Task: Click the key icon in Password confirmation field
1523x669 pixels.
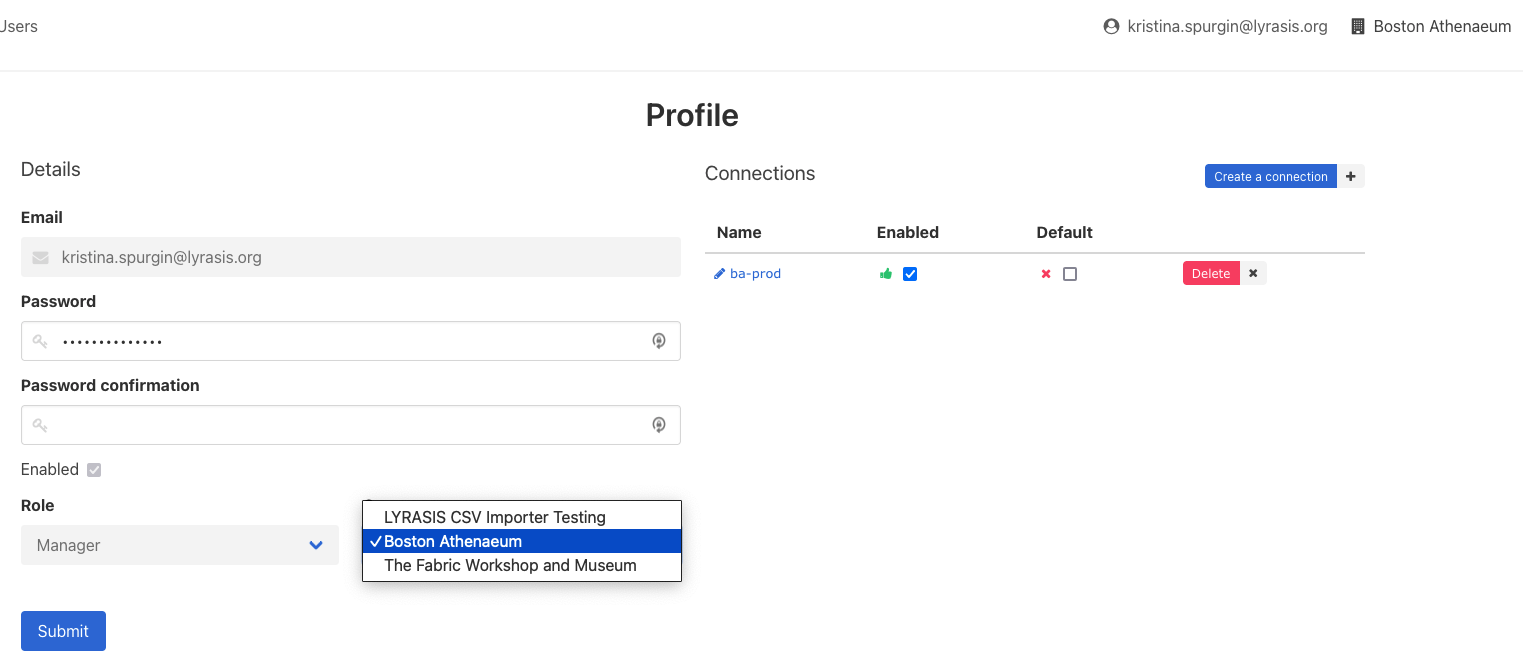Action: 39,424
